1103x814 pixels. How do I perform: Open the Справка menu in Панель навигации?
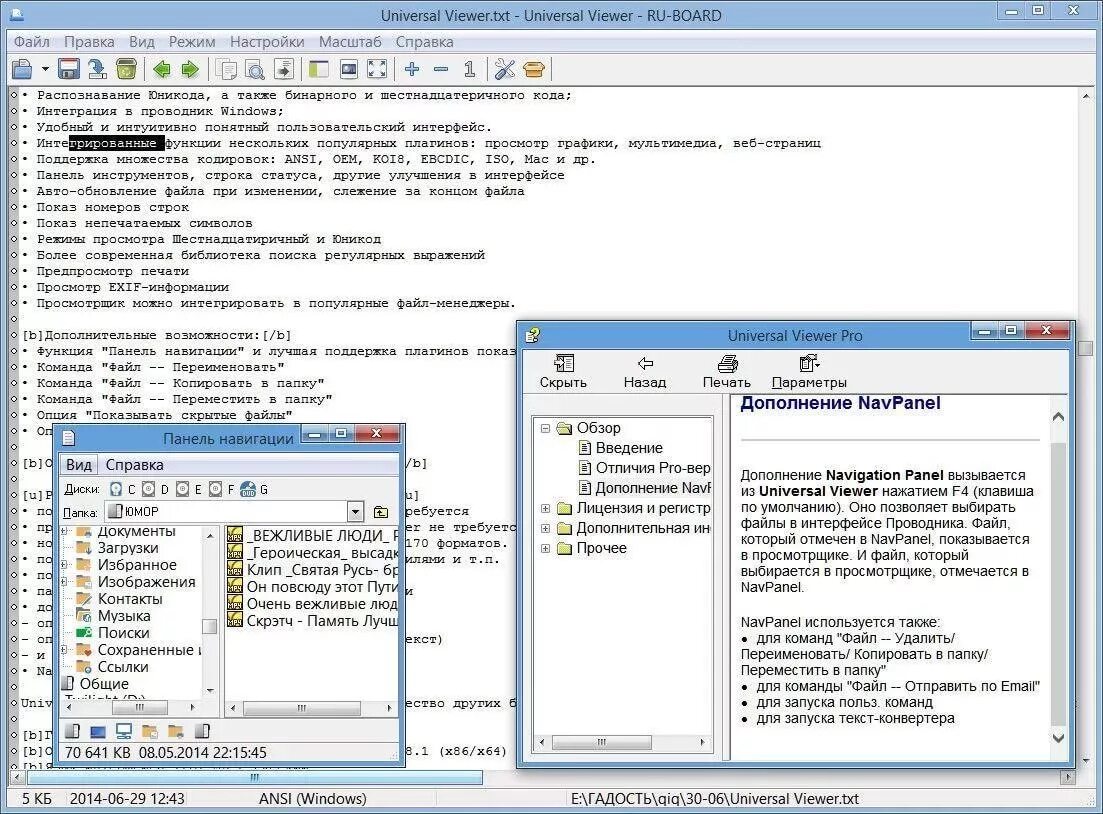[x=134, y=464]
